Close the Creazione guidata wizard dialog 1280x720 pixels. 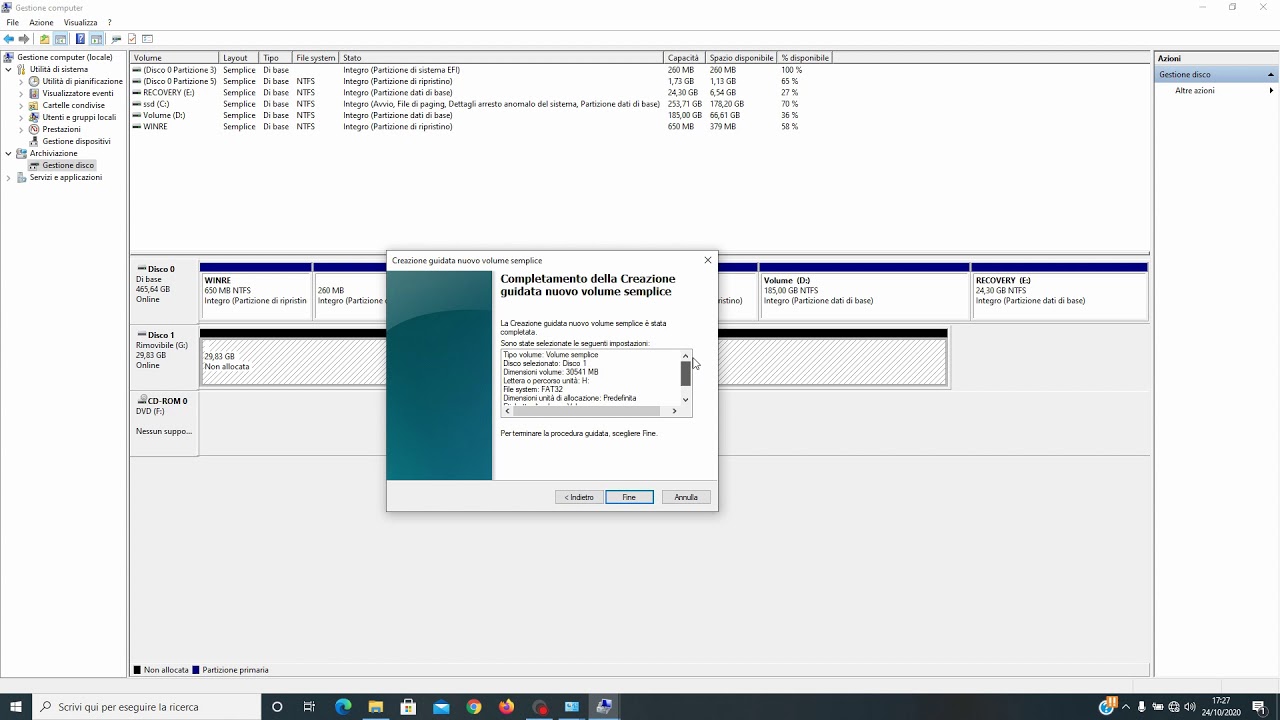coord(708,260)
